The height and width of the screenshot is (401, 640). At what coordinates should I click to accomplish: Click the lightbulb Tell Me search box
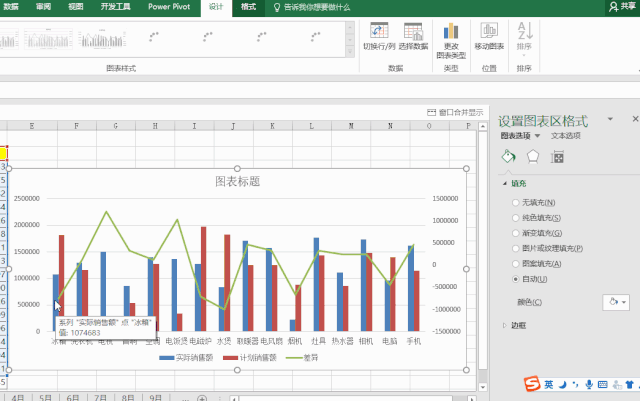(312, 7)
